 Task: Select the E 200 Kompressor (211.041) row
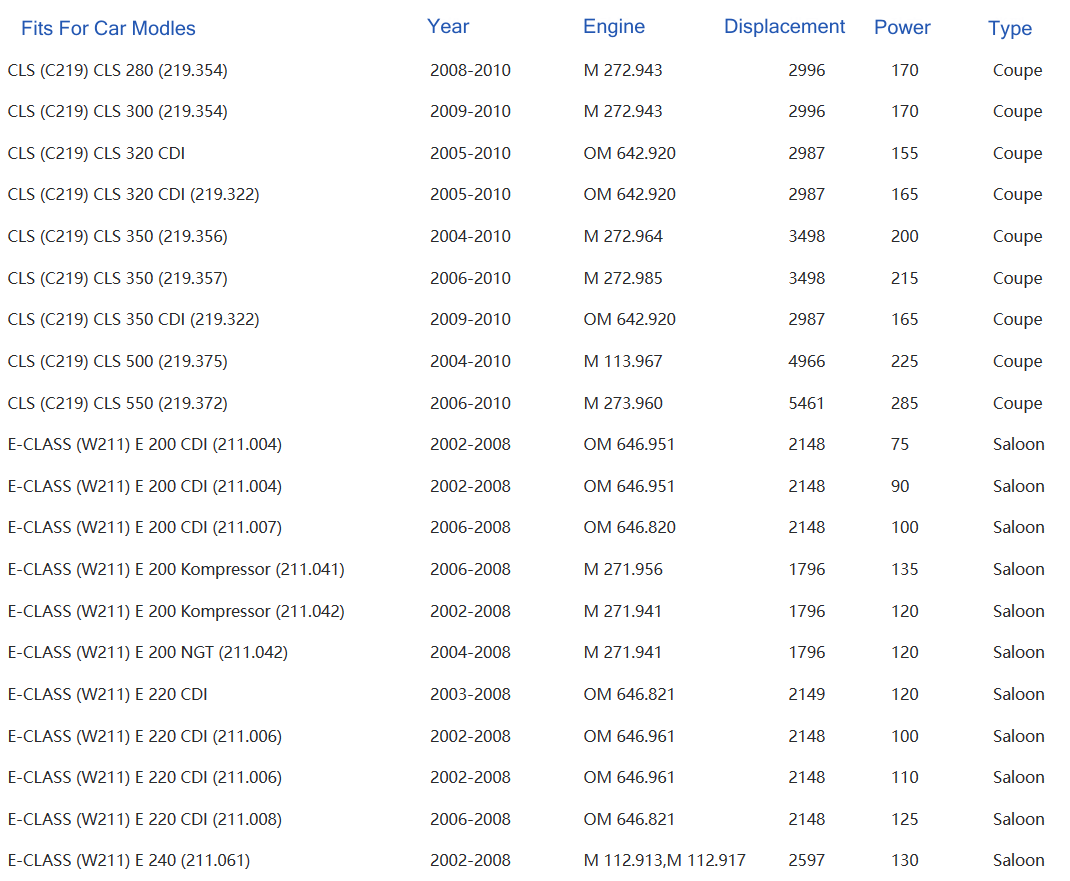click(176, 569)
